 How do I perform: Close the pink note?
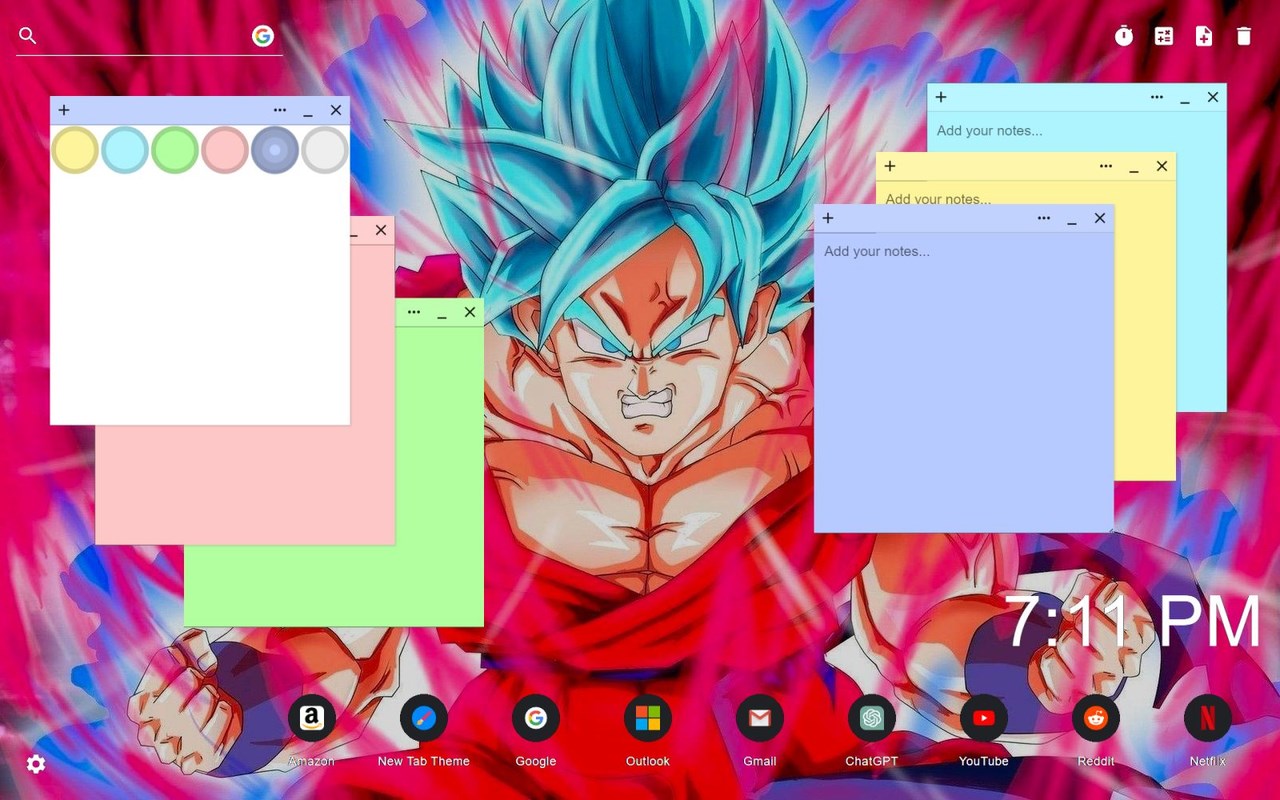[x=381, y=230]
